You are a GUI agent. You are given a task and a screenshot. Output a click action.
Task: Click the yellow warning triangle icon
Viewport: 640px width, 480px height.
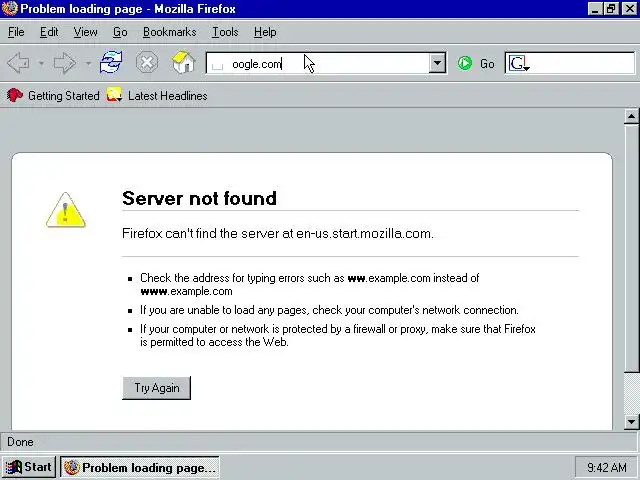[66, 210]
